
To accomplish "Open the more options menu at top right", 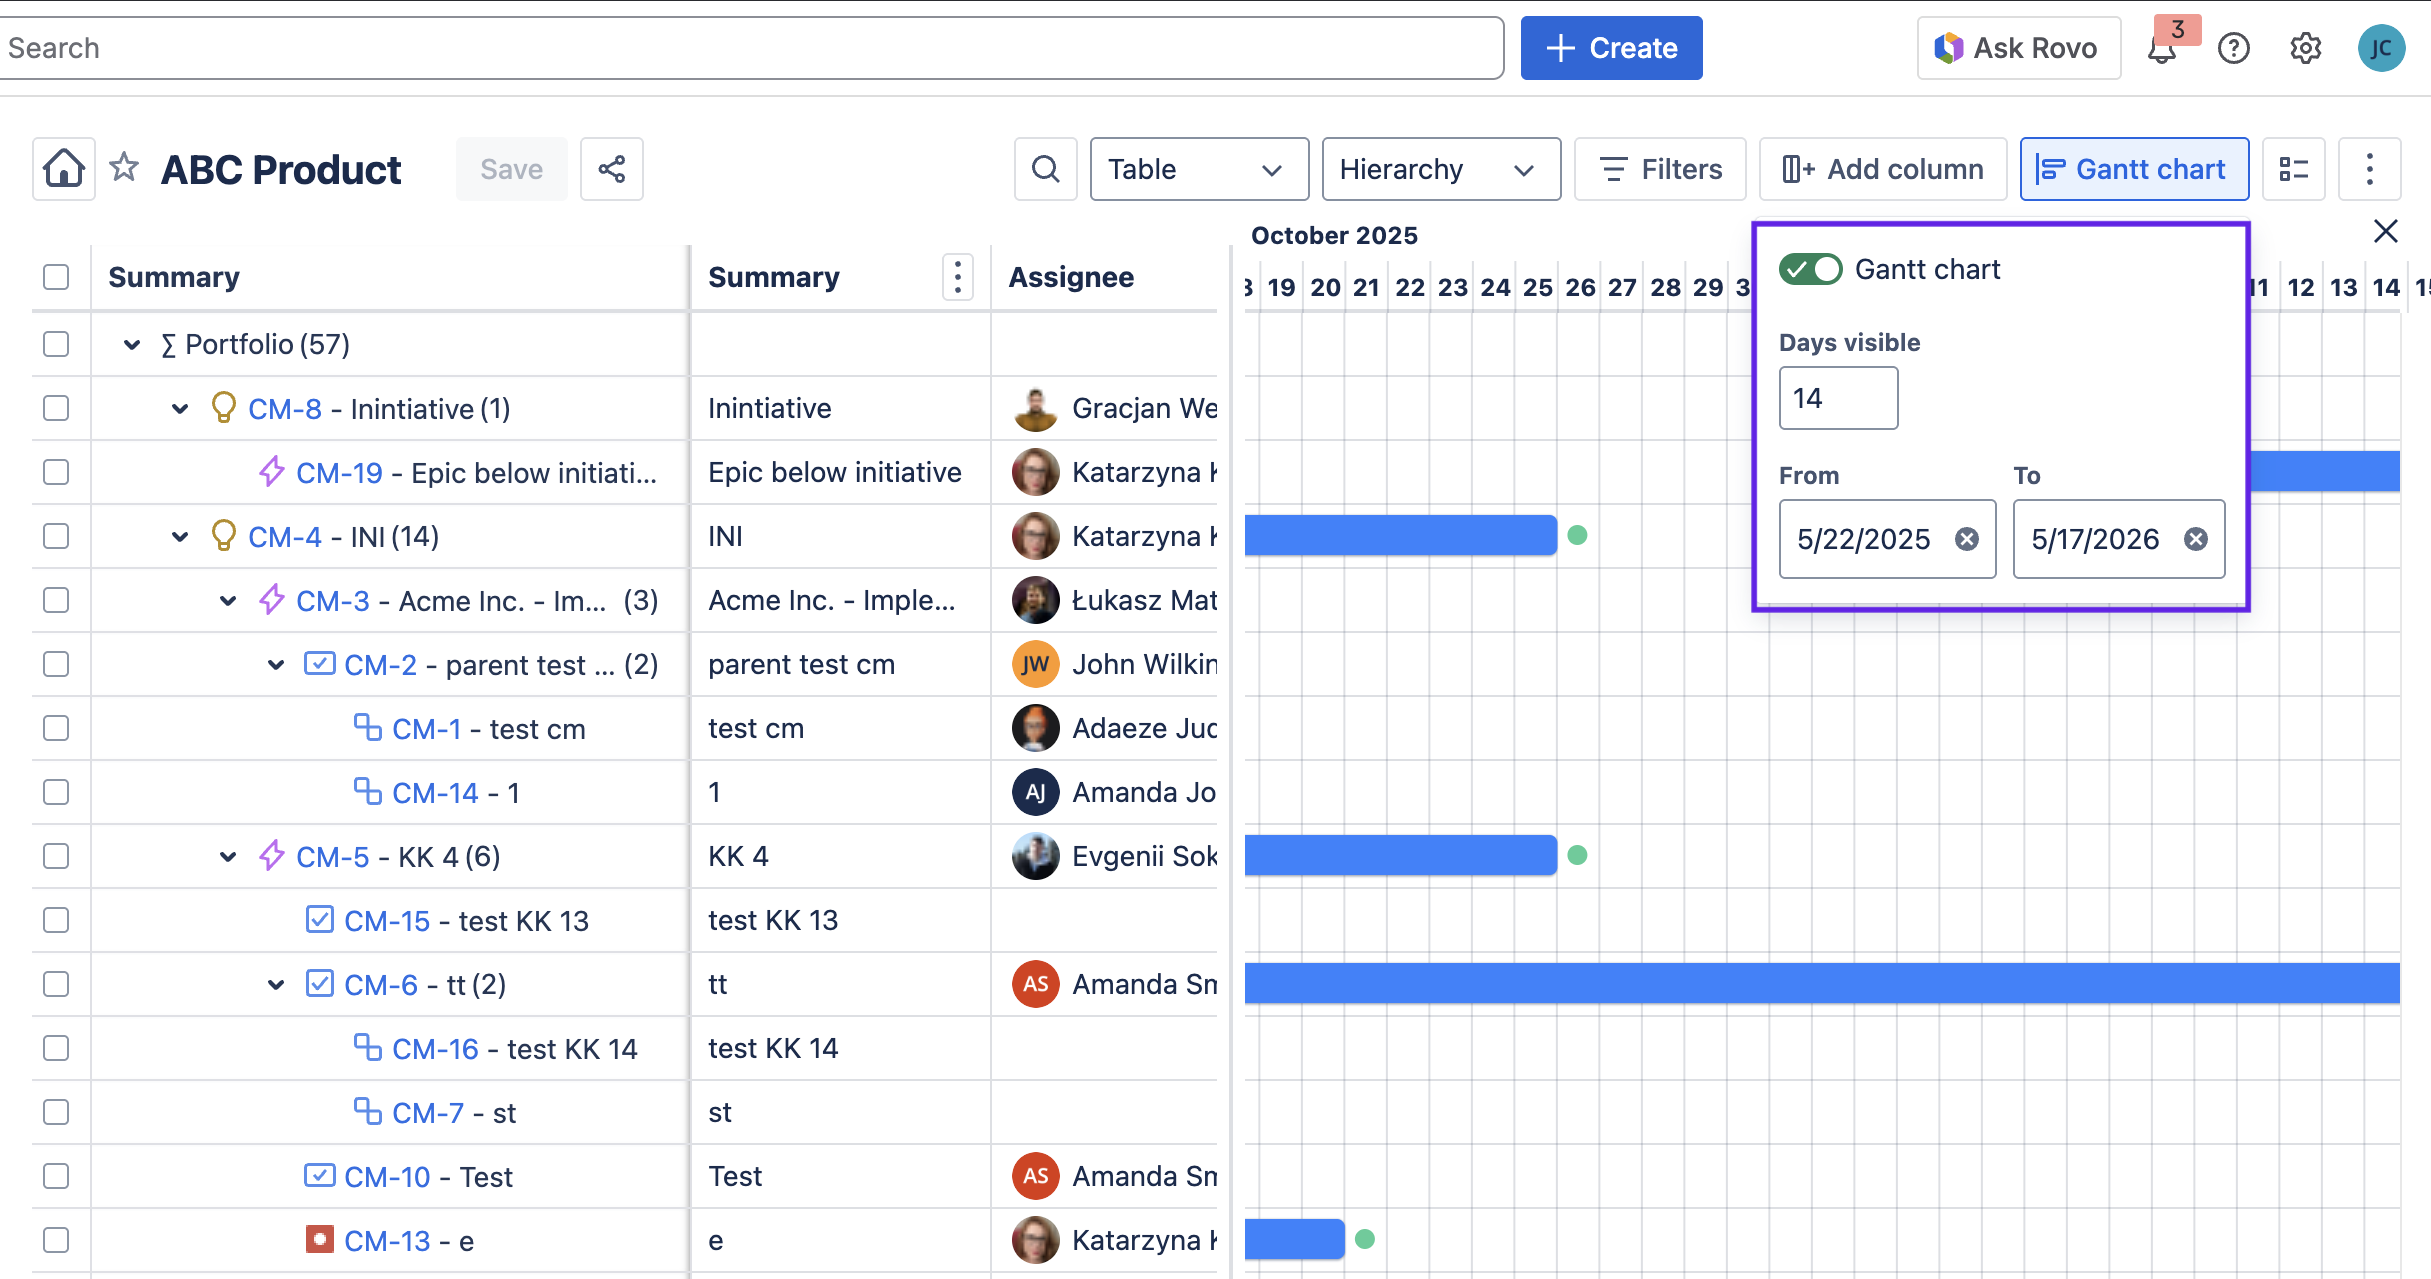I will [2369, 168].
